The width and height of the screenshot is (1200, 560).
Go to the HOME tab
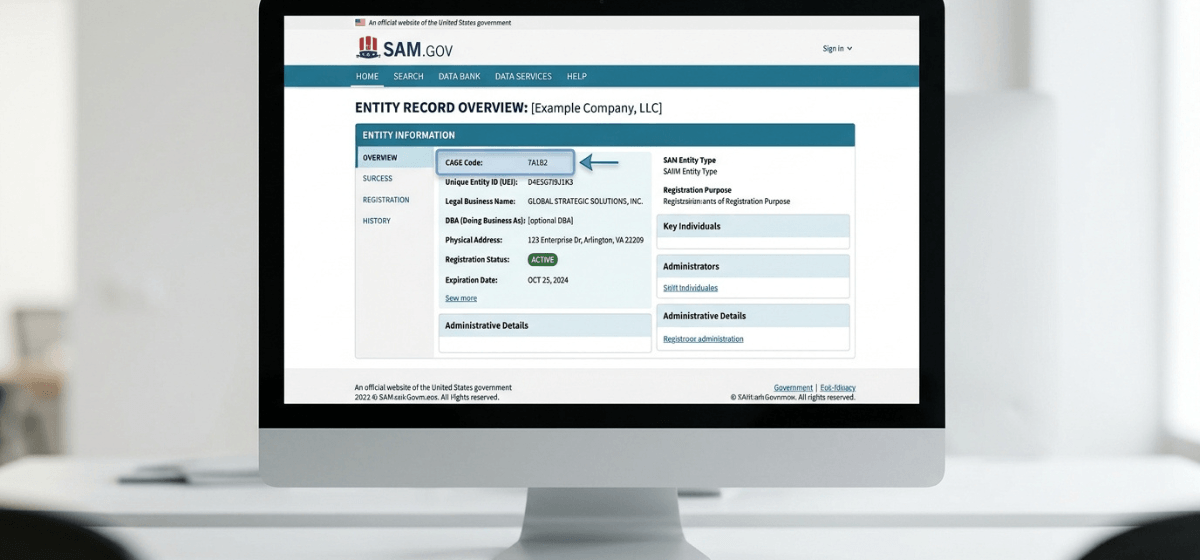click(367, 76)
